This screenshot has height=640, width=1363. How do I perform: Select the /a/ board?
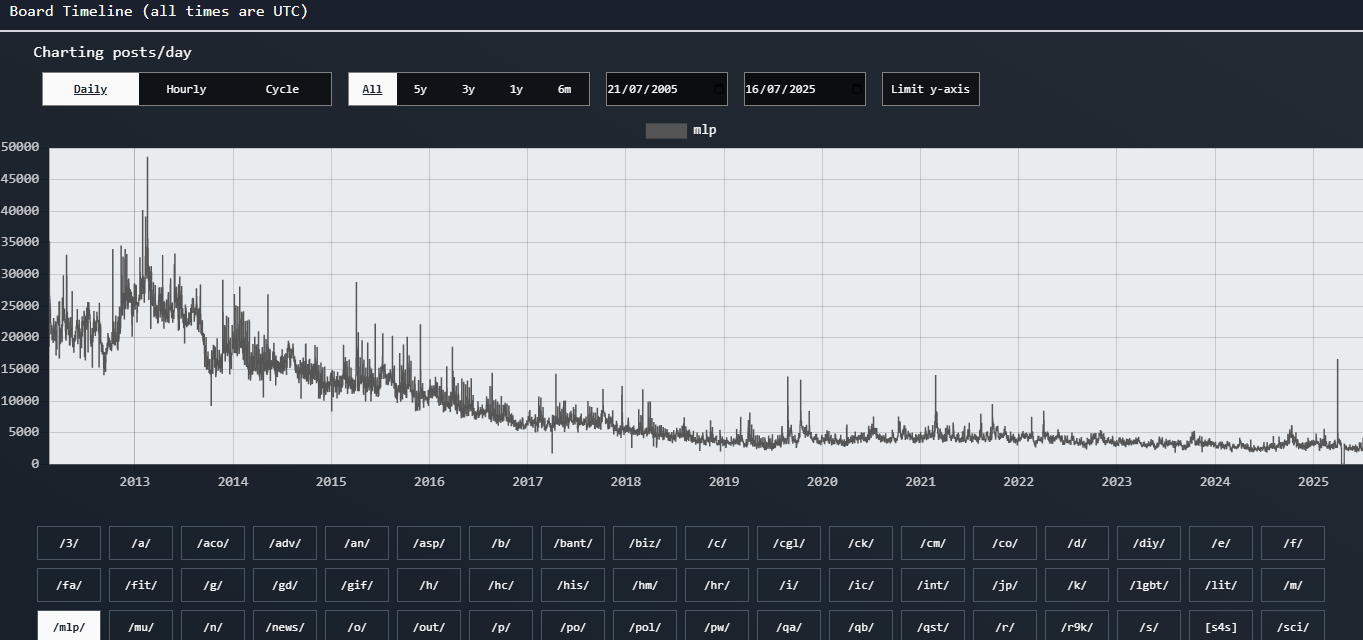pyautogui.click(x=141, y=543)
